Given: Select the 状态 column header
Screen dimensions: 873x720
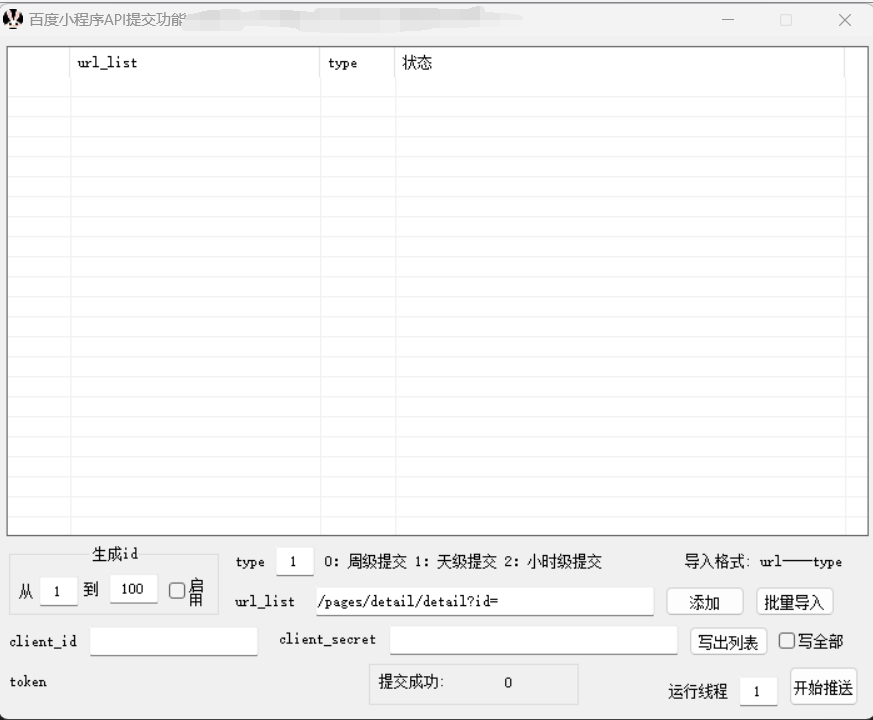Looking at the screenshot, I should click(619, 63).
